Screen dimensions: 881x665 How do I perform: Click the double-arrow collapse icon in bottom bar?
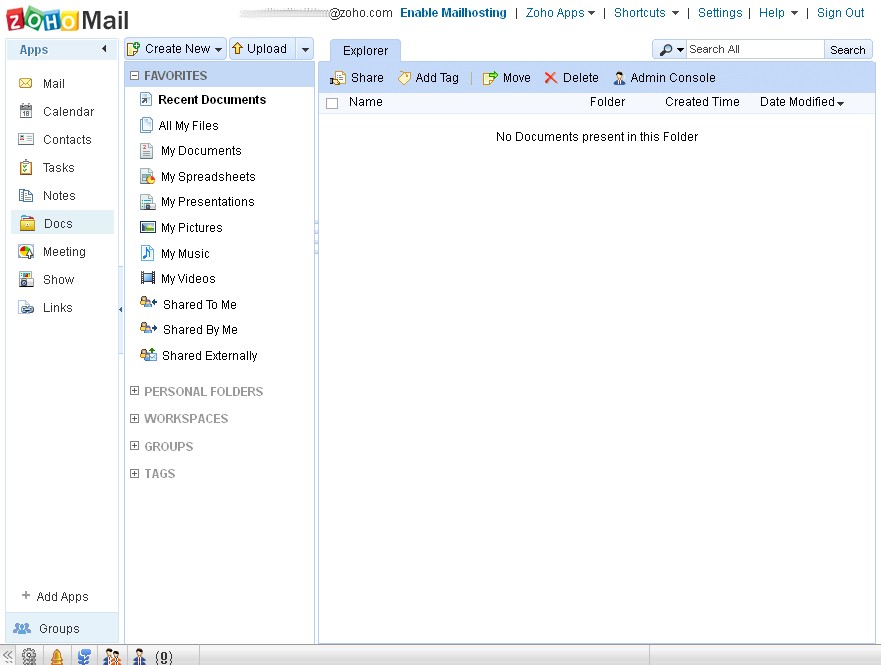[7, 655]
